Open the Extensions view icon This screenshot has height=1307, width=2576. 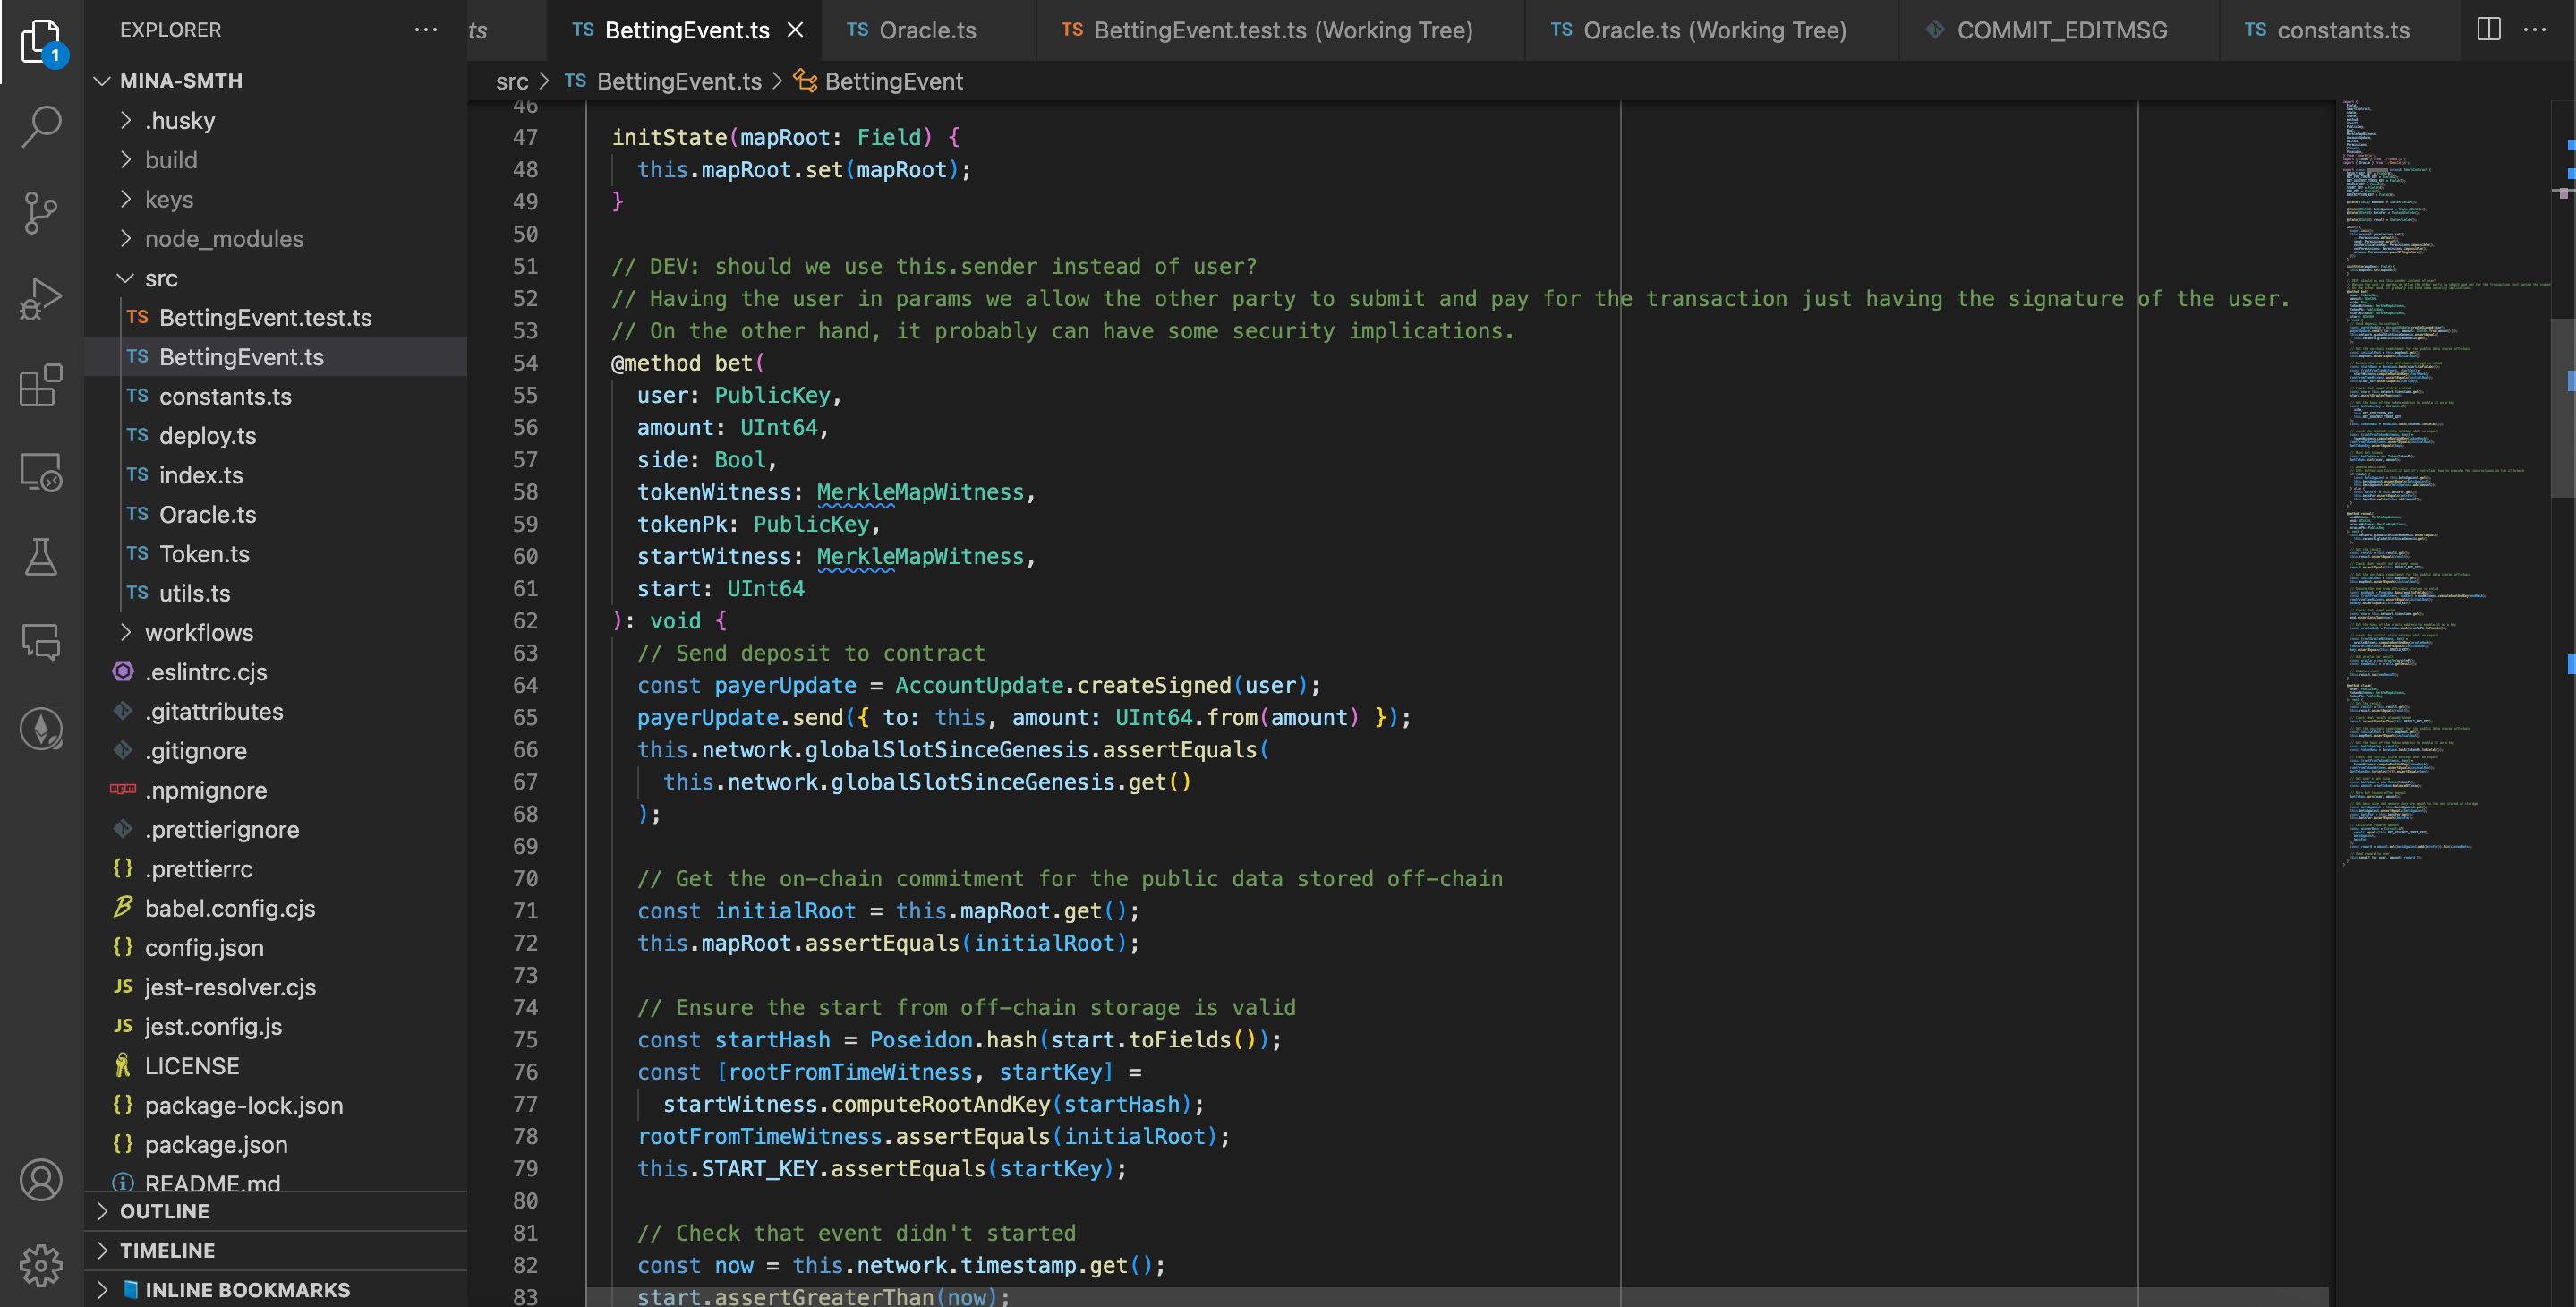click(41, 385)
